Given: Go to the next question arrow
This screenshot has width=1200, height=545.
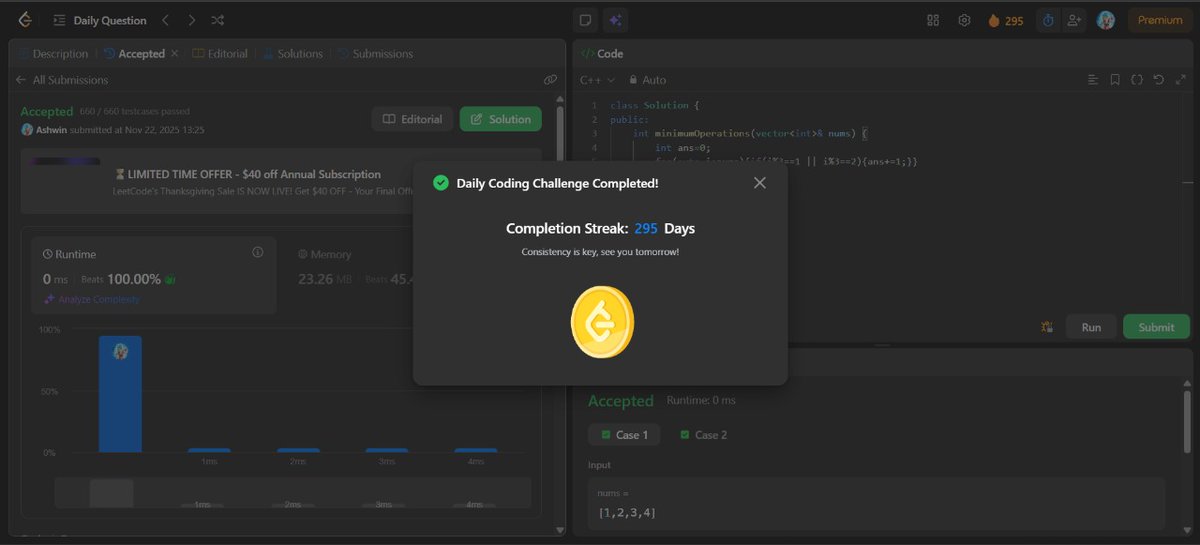Looking at the screenshot, I should pos(192,20).
